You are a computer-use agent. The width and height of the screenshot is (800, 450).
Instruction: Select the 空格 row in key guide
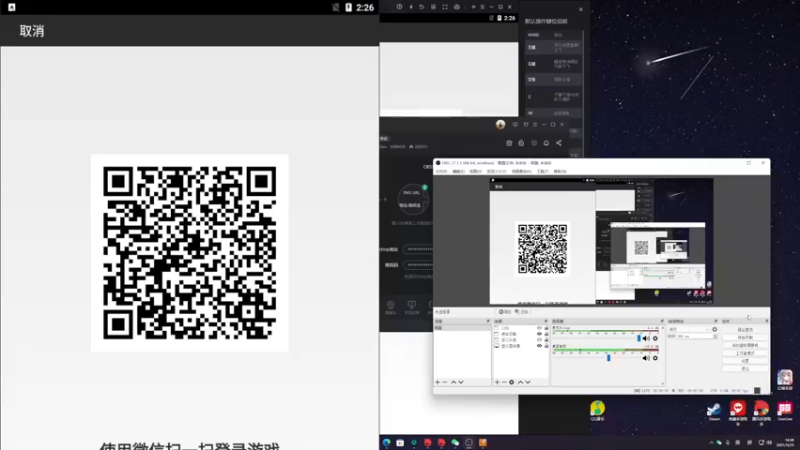click(x=553, y=80)
